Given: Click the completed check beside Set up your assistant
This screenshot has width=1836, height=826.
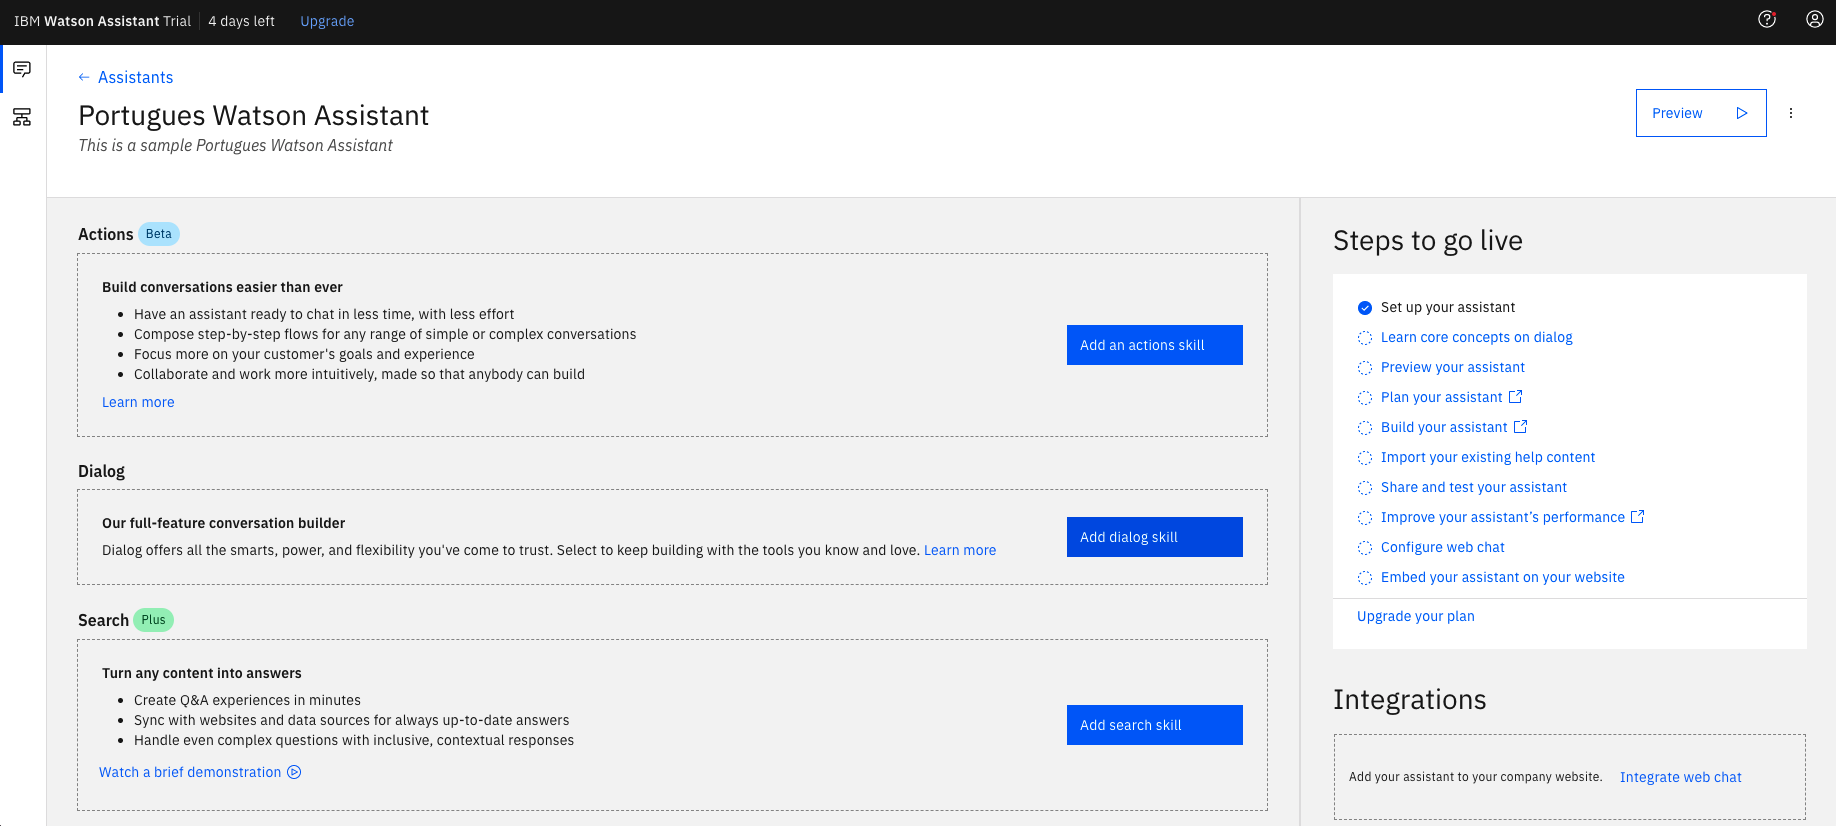Looking at the screenshot, I should click(1365, 308).
